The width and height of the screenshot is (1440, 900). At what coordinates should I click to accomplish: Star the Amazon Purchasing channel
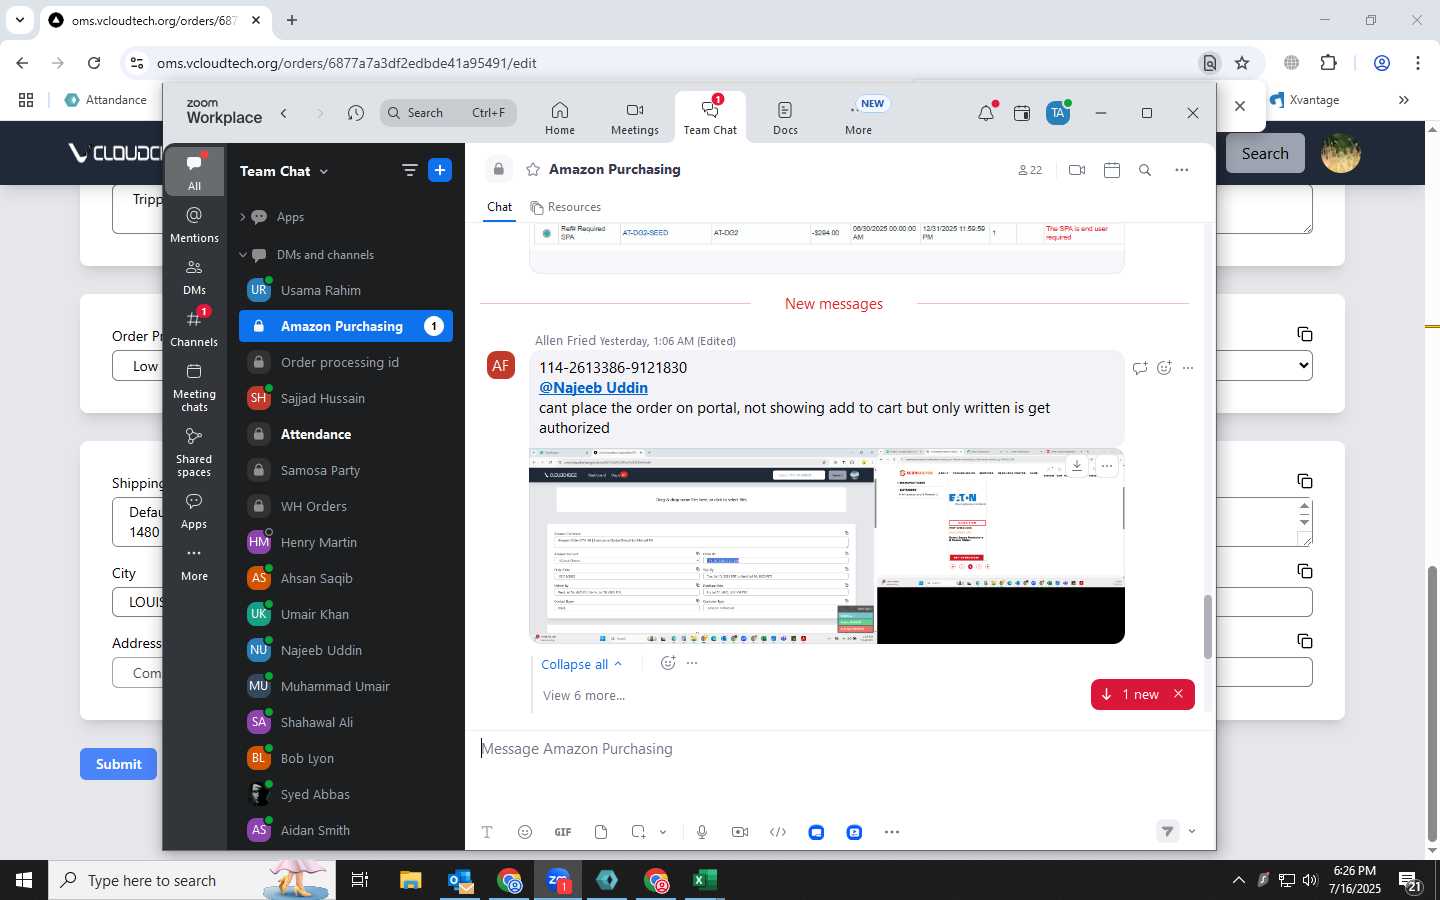click(x=533, y=169)
